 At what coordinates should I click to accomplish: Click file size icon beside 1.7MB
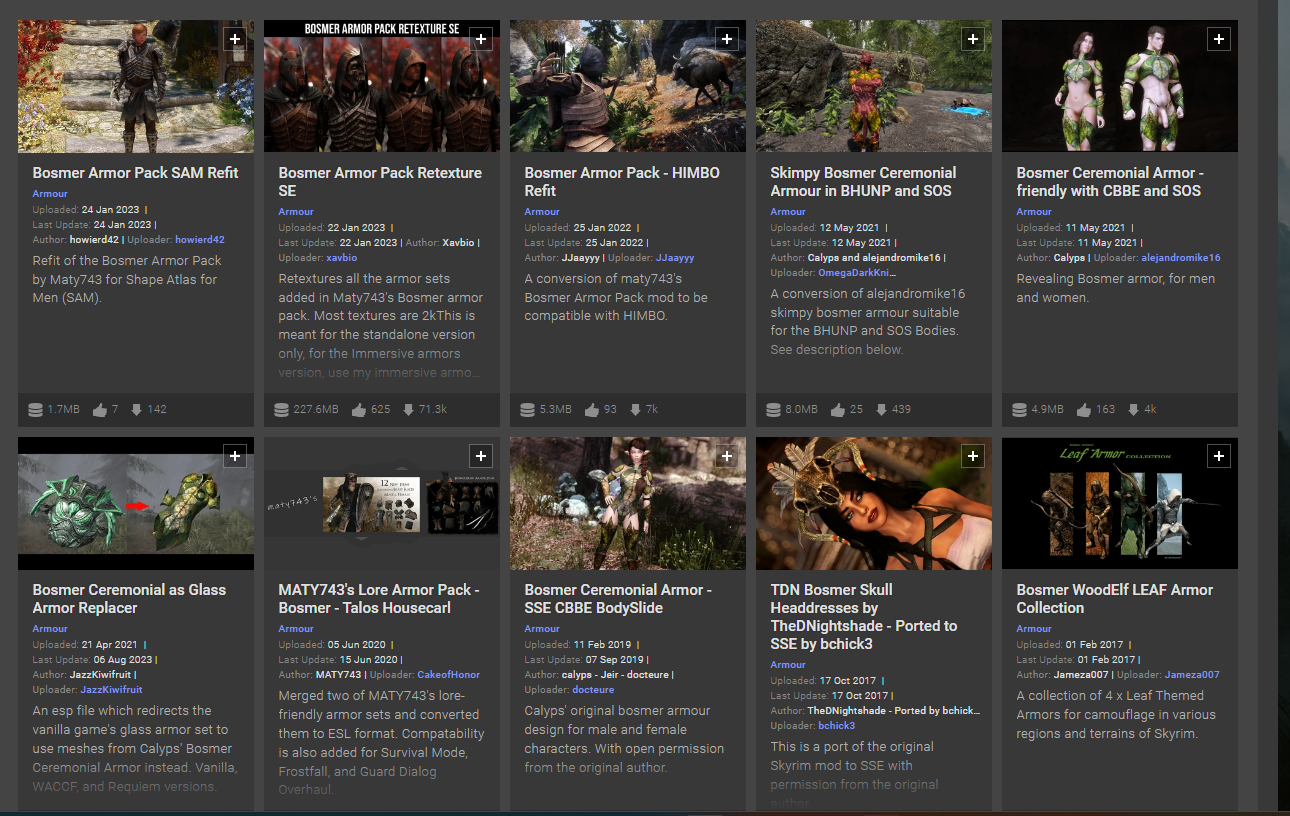point(36,409)
